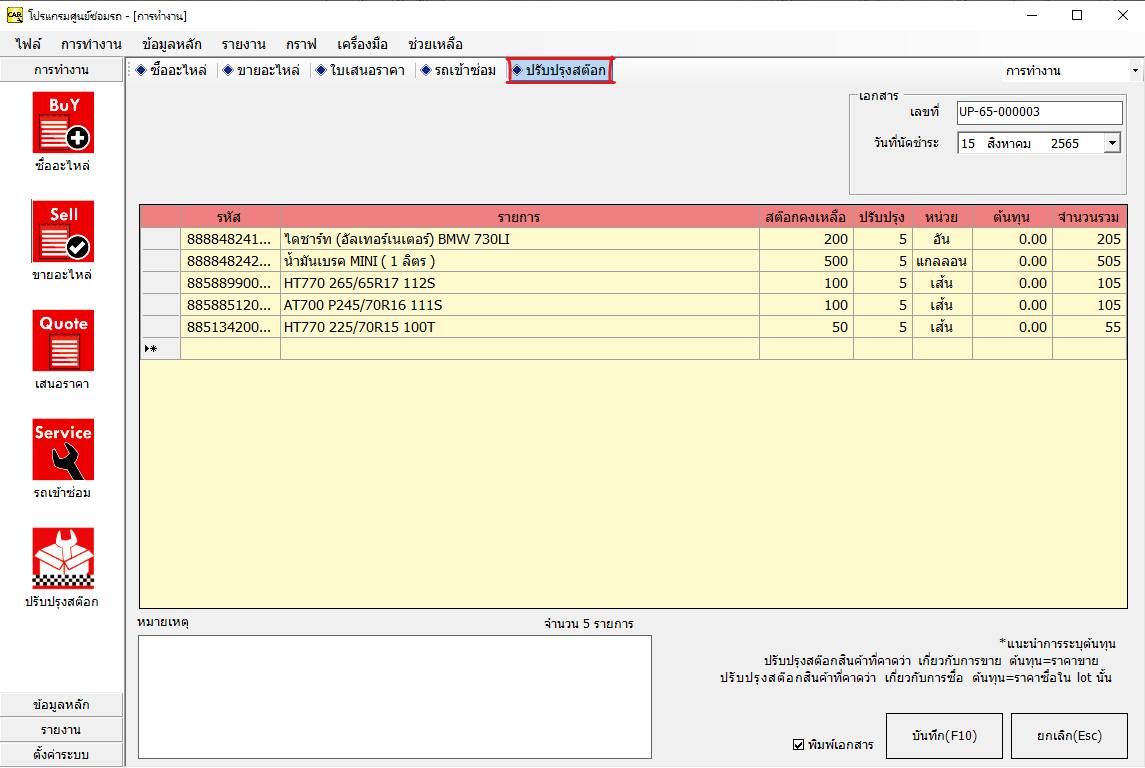Switch to the ขายอะไหล่ toolbar tab
The image size is (1145, 768).
click(x=261, y=70)
